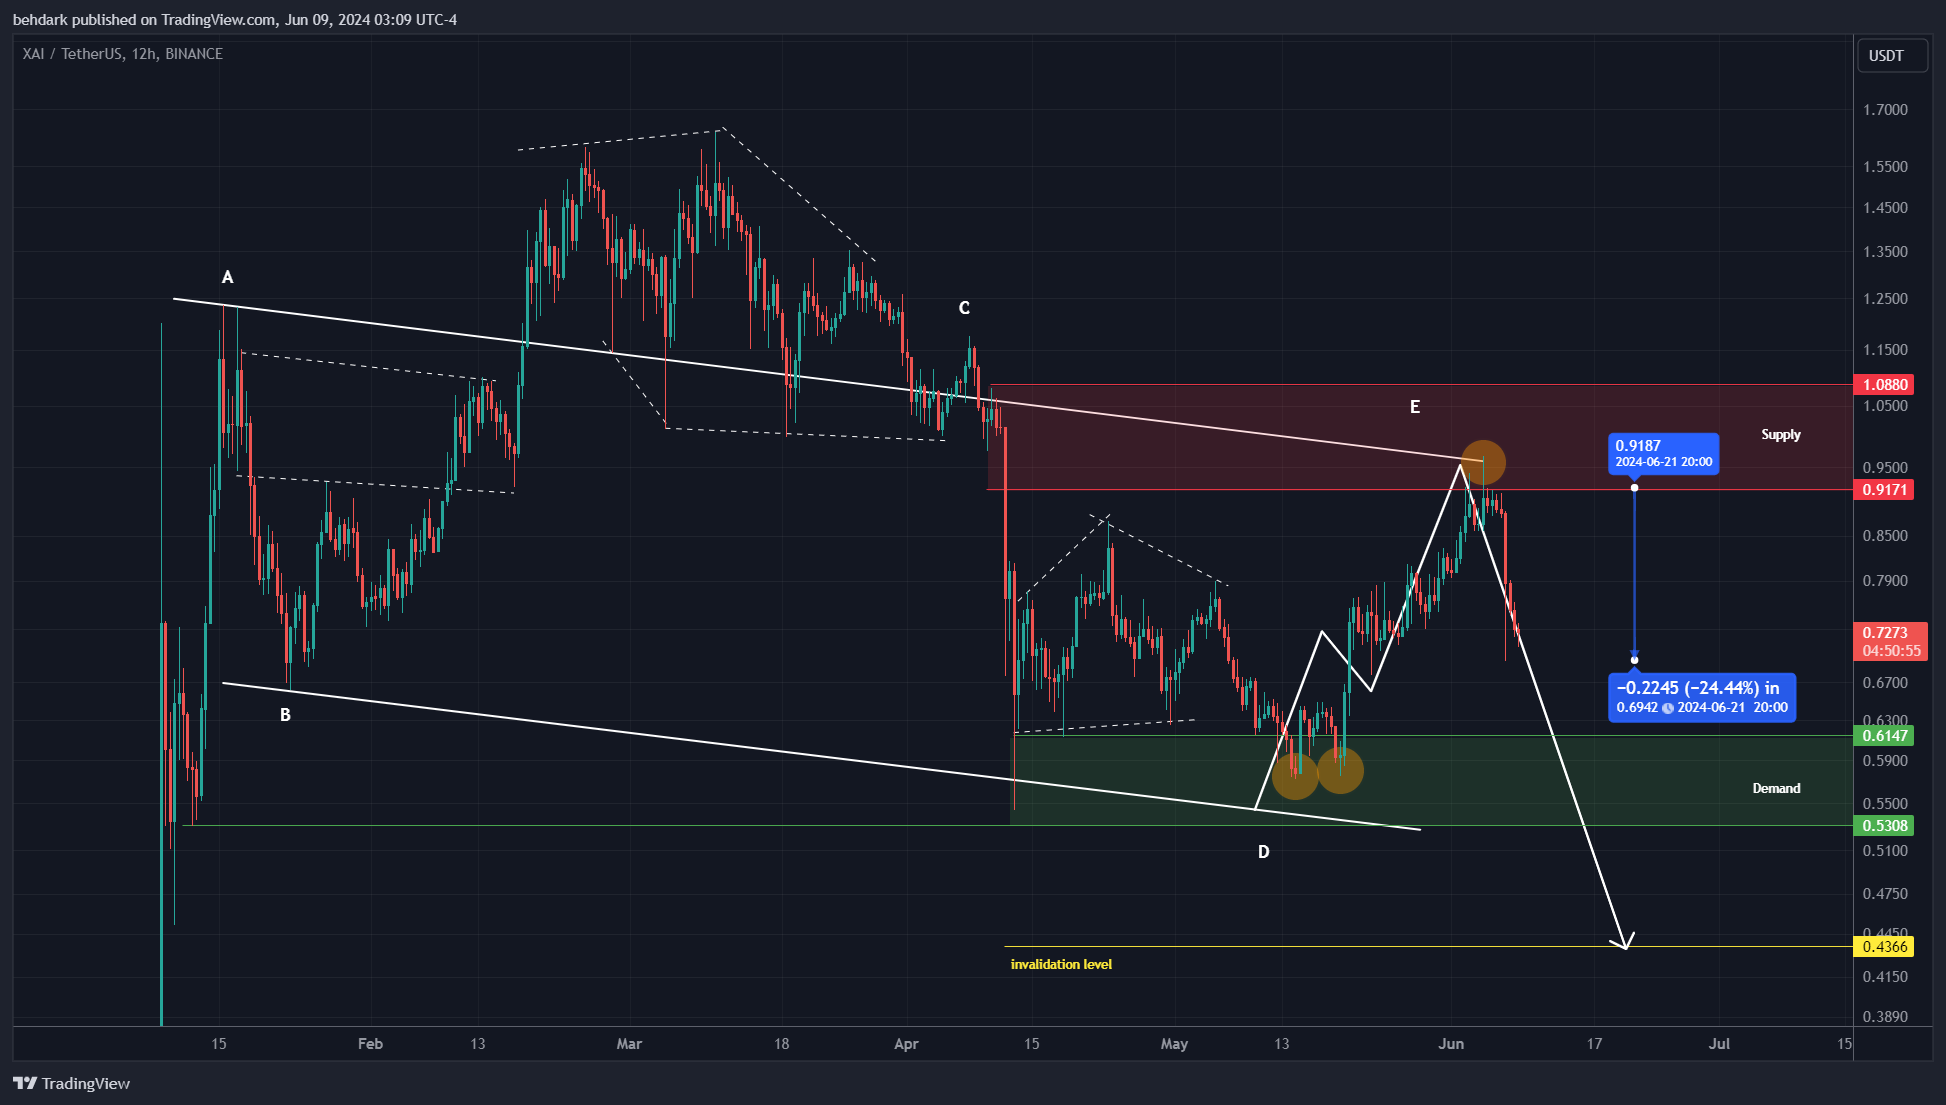The image size is (1946, 1105).
Task: Click the 'Feb' label on time axis
Action: coord(370,1044)
